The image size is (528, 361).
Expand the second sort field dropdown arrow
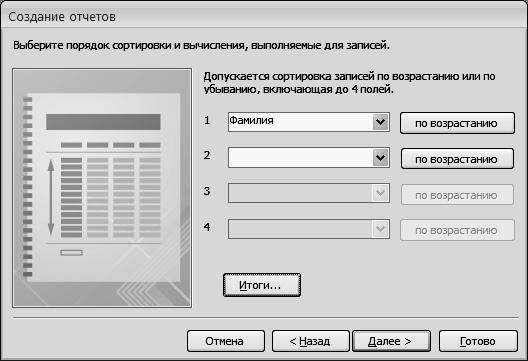click(x=381, y=158)
